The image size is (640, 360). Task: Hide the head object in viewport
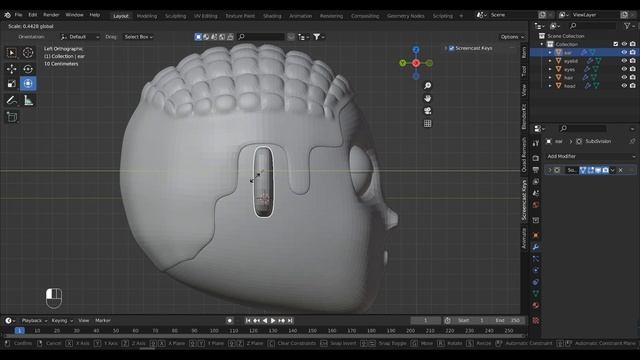click(624, 86)
